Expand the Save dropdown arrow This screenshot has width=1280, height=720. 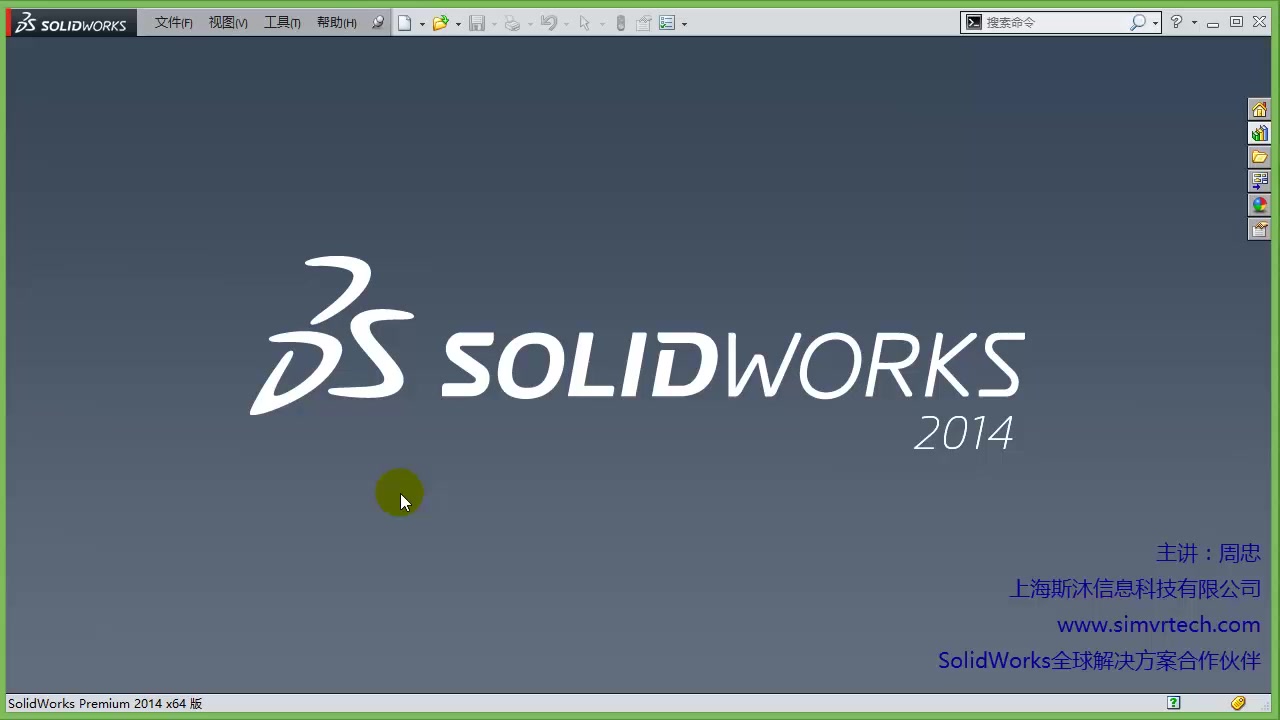[494, 24]
